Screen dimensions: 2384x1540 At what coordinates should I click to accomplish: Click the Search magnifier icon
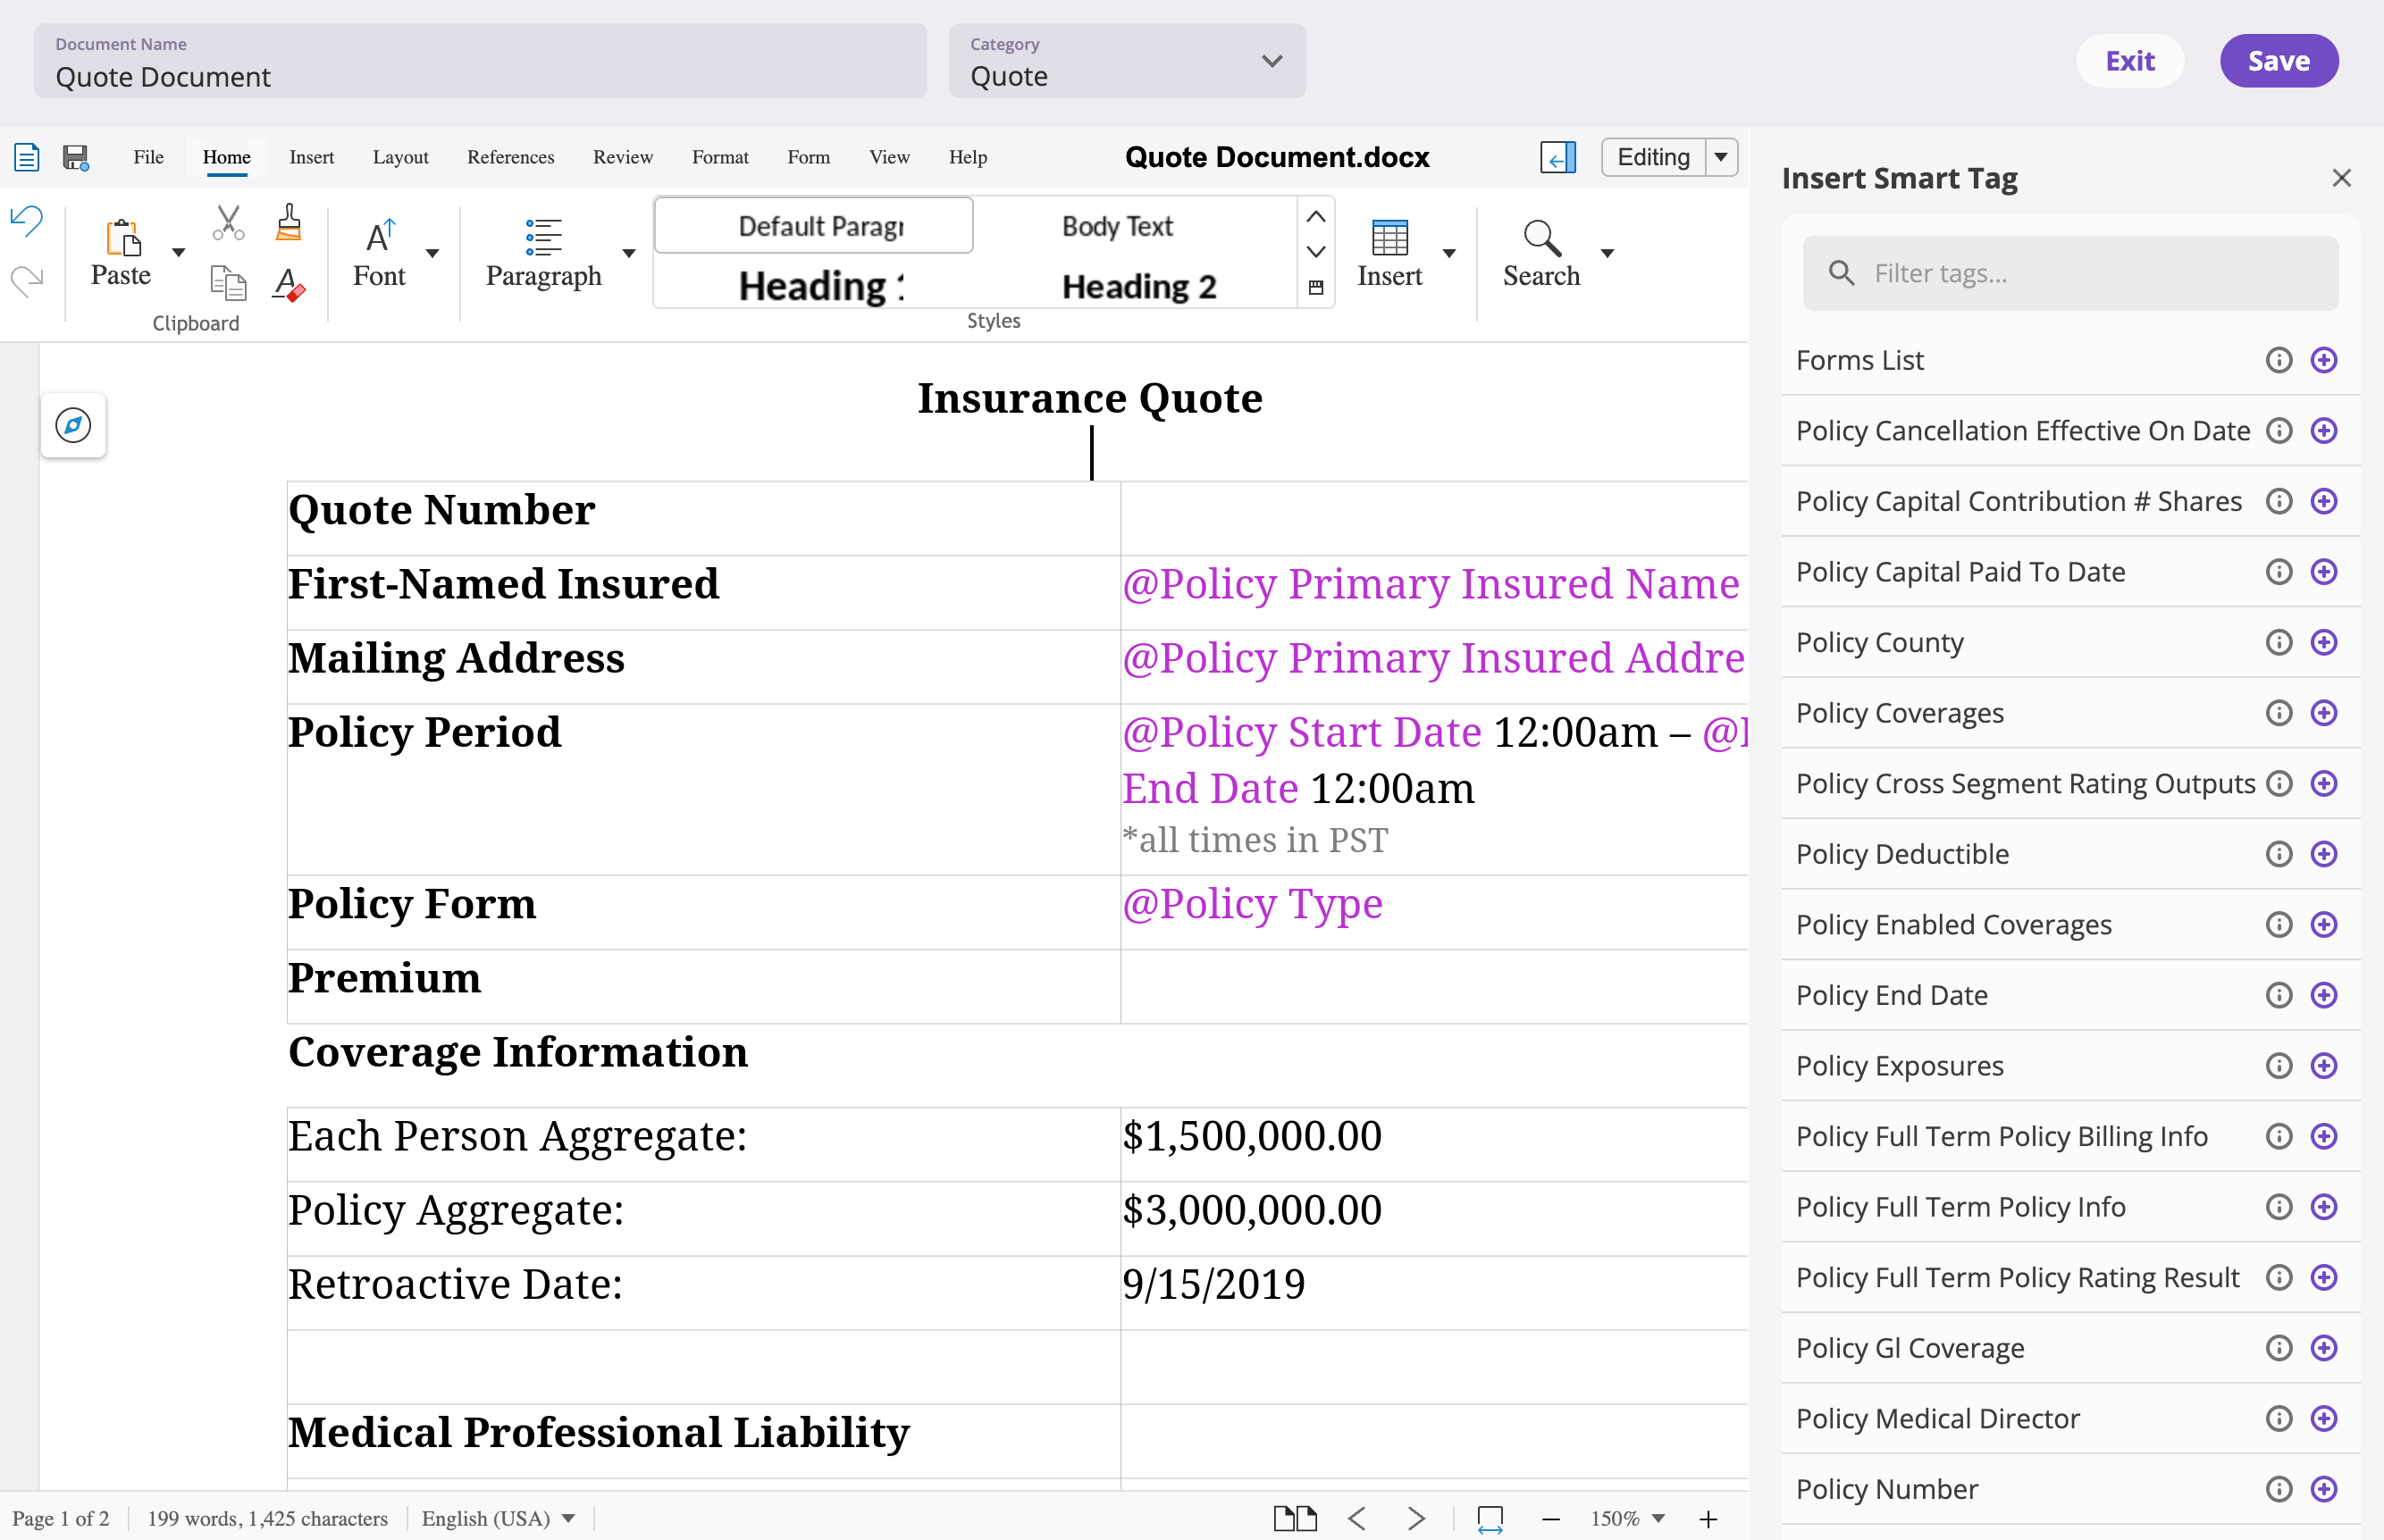[x=1541, y=238]
